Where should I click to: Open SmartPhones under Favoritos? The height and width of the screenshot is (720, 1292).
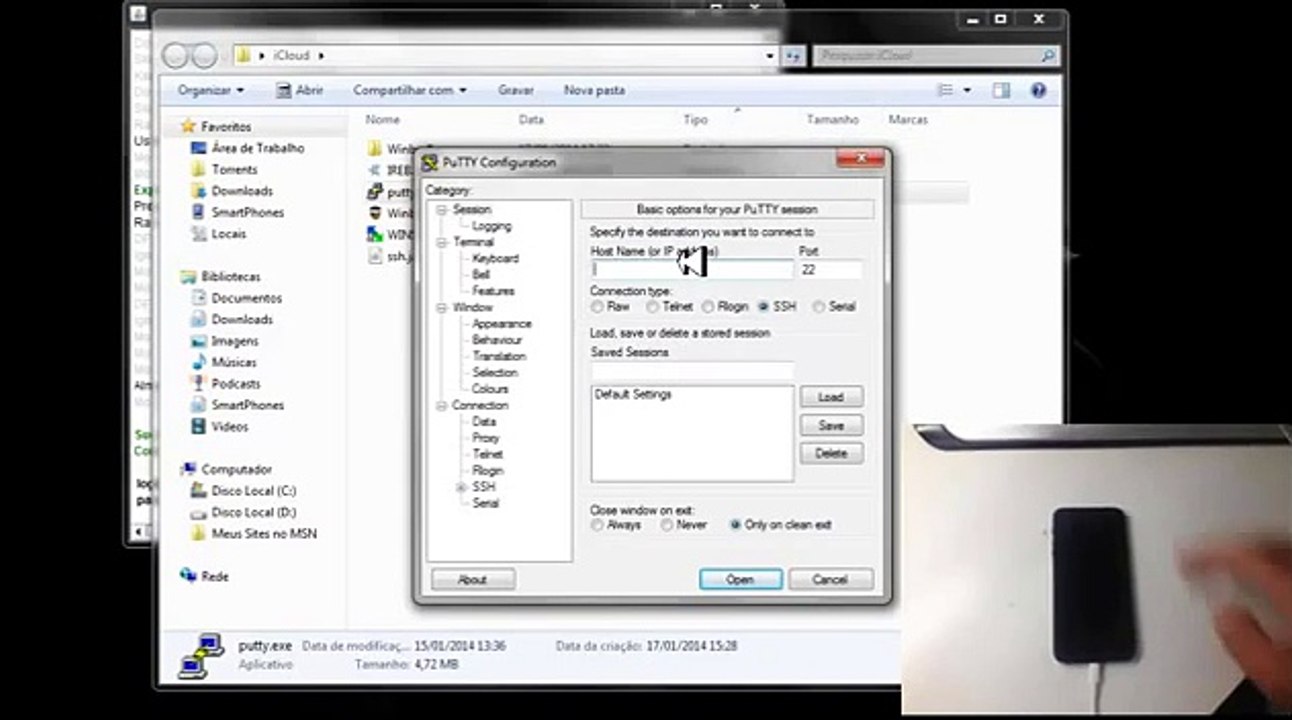(x=247, y=213)
